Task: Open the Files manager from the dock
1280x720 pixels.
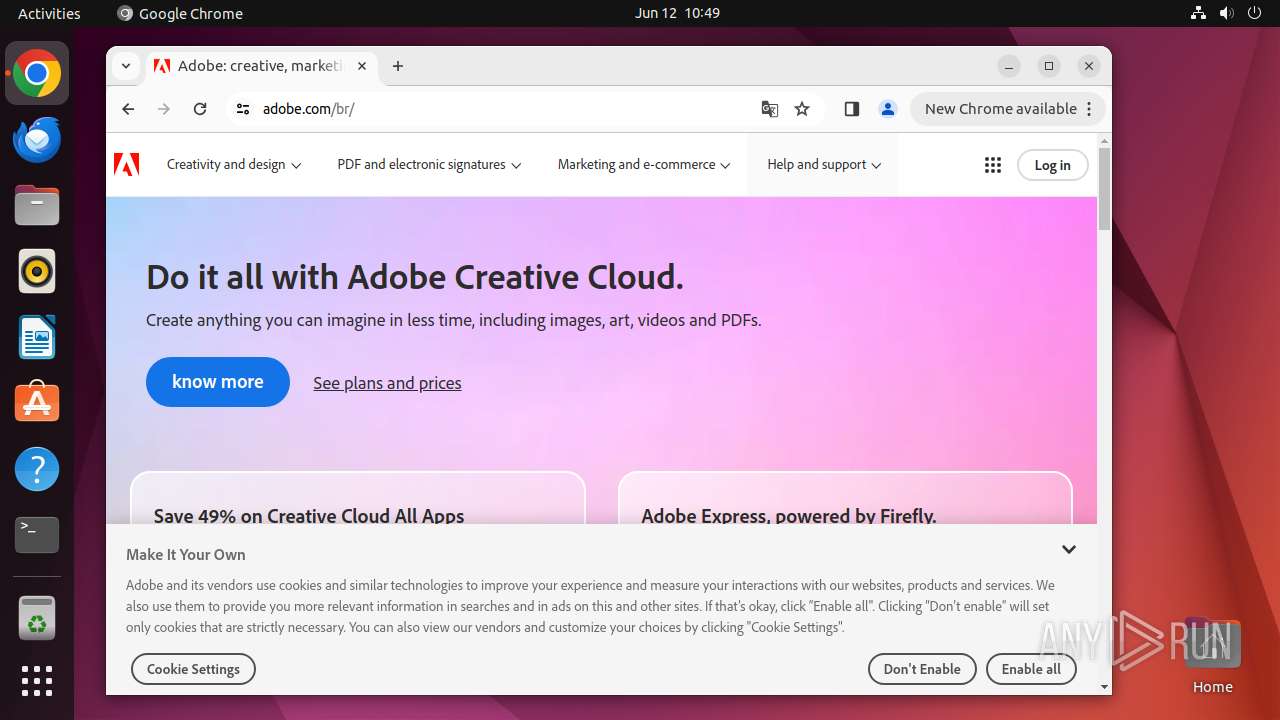Action: 37,206
